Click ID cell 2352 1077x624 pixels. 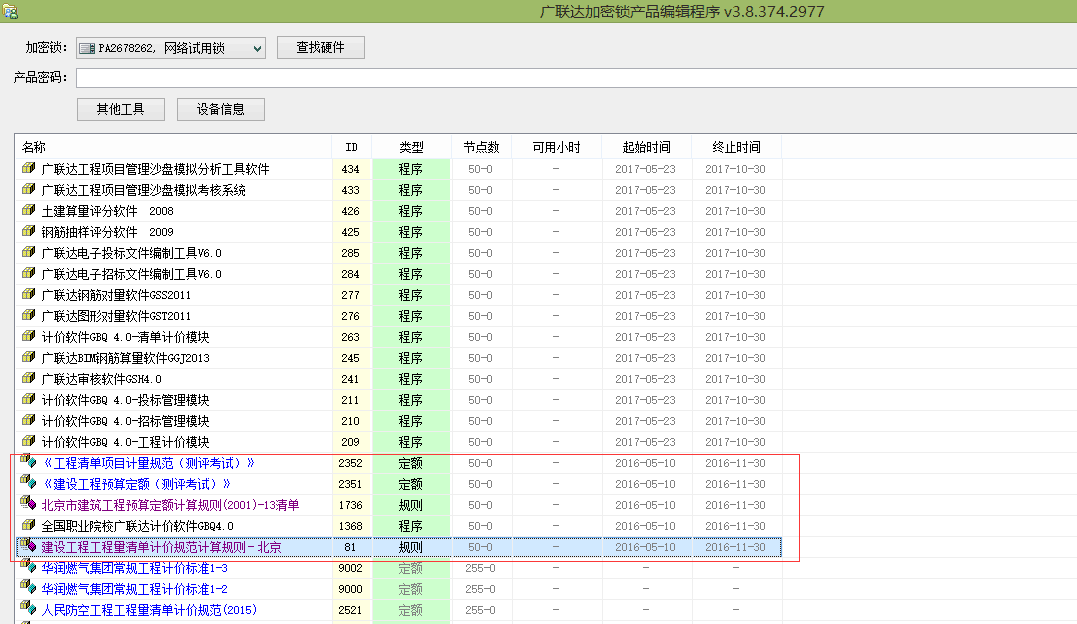(x=351, y=463)
